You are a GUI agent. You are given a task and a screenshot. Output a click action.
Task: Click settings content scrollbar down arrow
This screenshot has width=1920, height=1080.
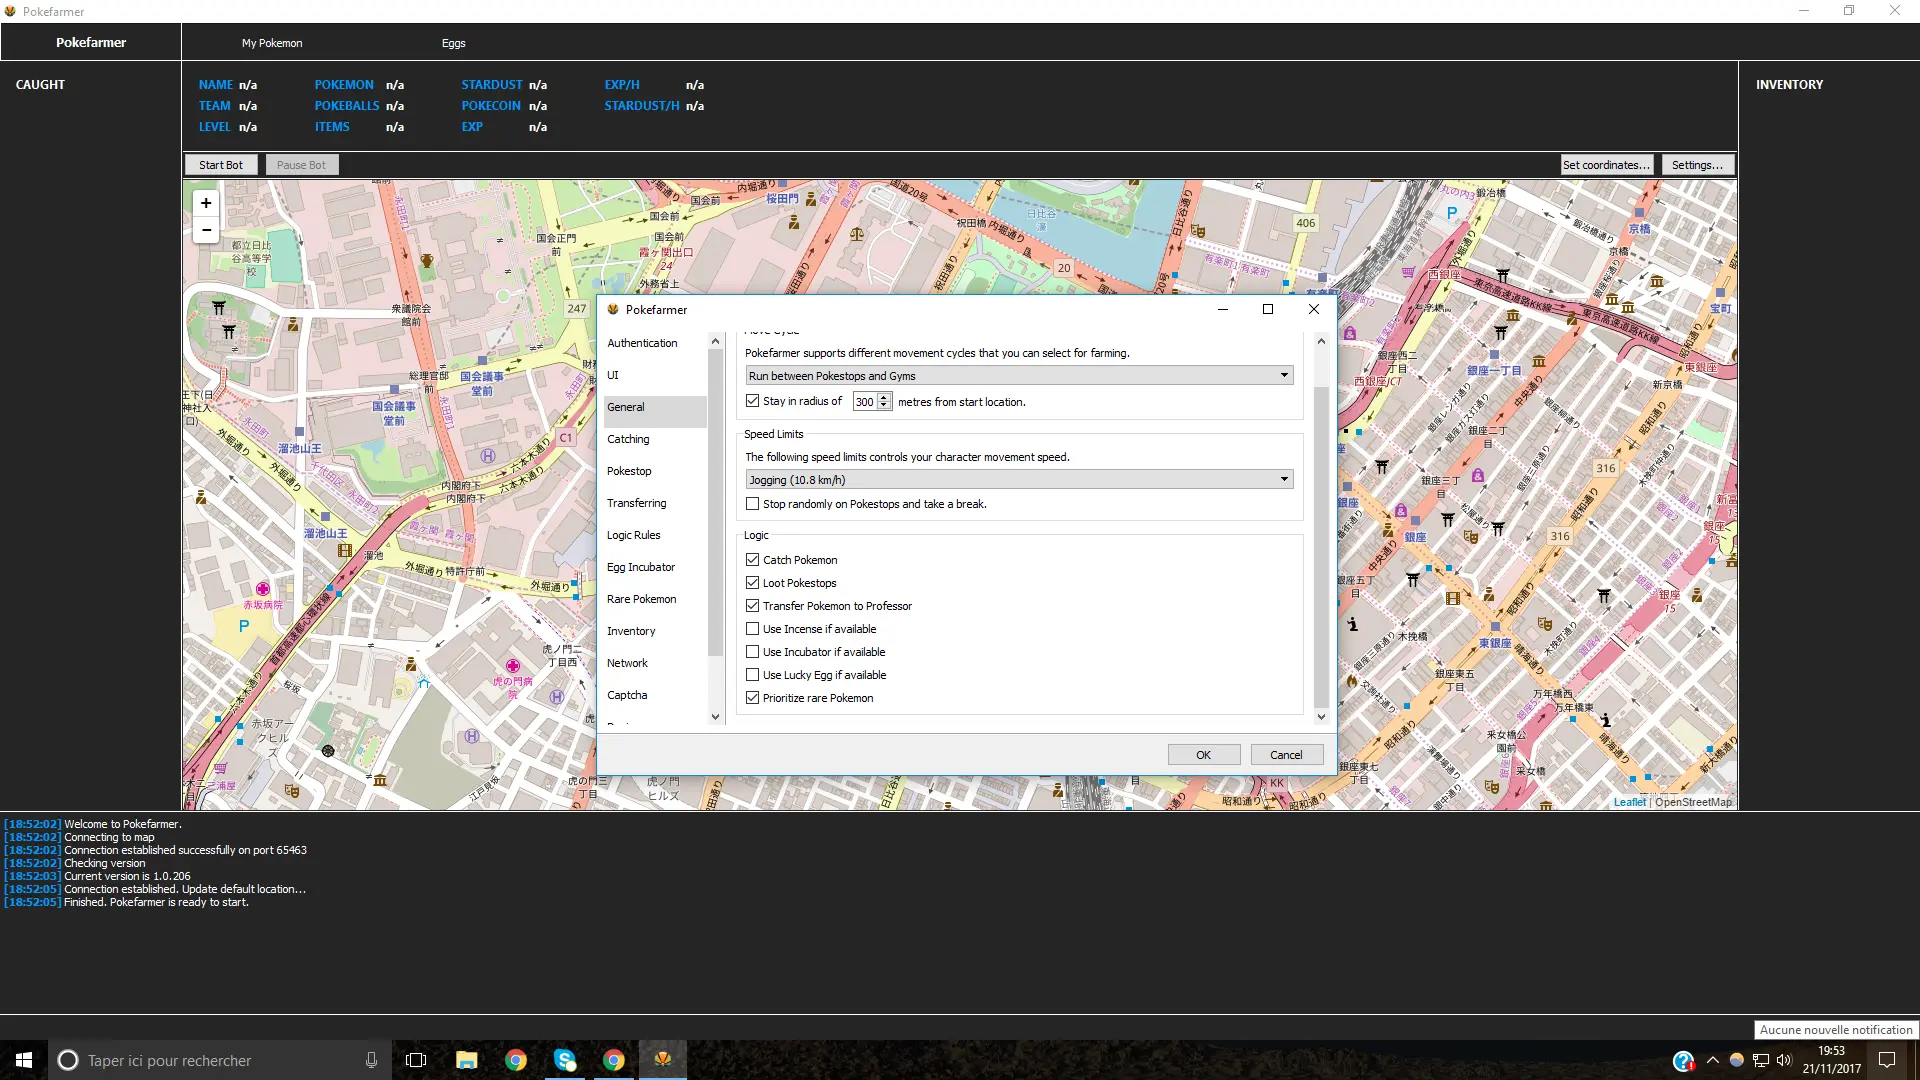pos(1321,717)
